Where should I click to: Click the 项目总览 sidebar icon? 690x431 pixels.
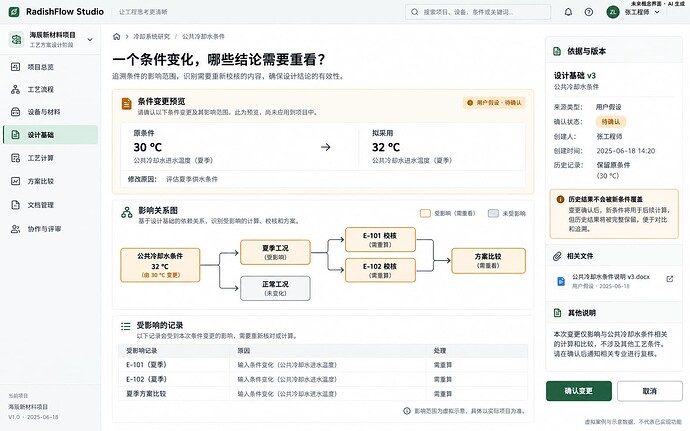tap(15, 67)
